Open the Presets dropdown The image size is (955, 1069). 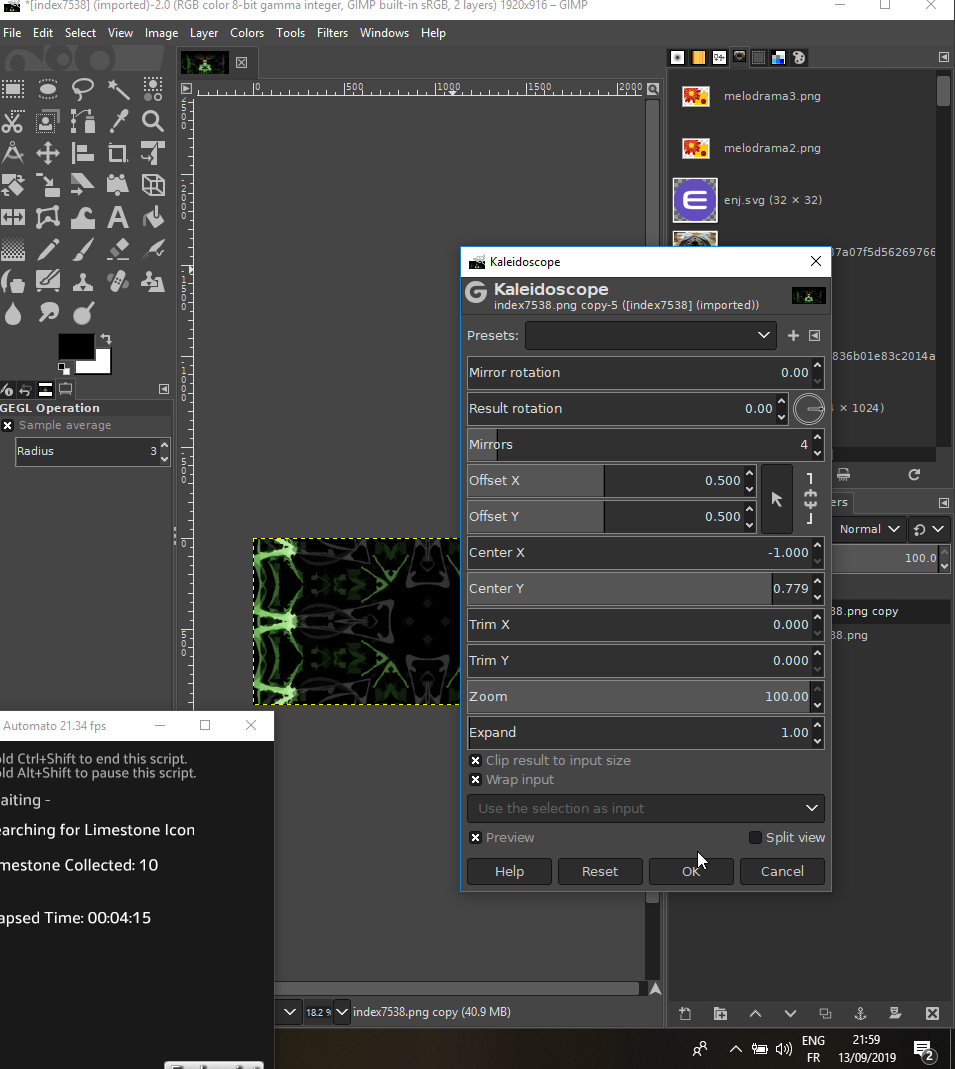tap(650, 335)
